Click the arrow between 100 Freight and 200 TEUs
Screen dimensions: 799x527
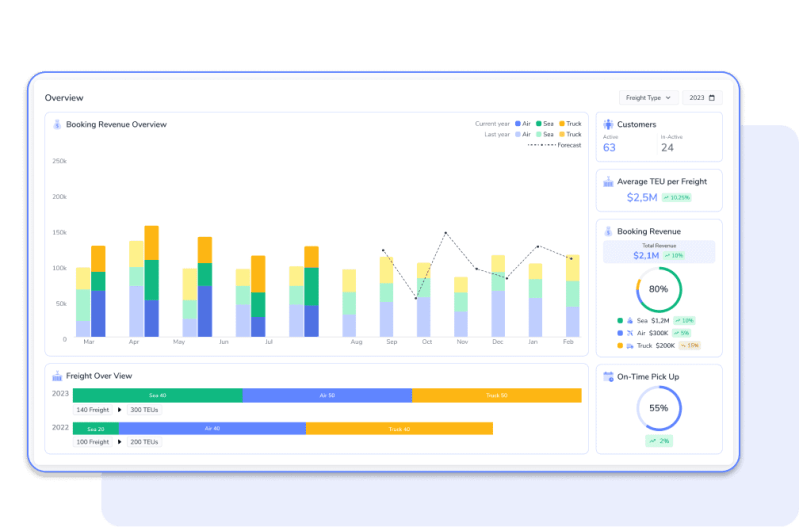(120, 442)
